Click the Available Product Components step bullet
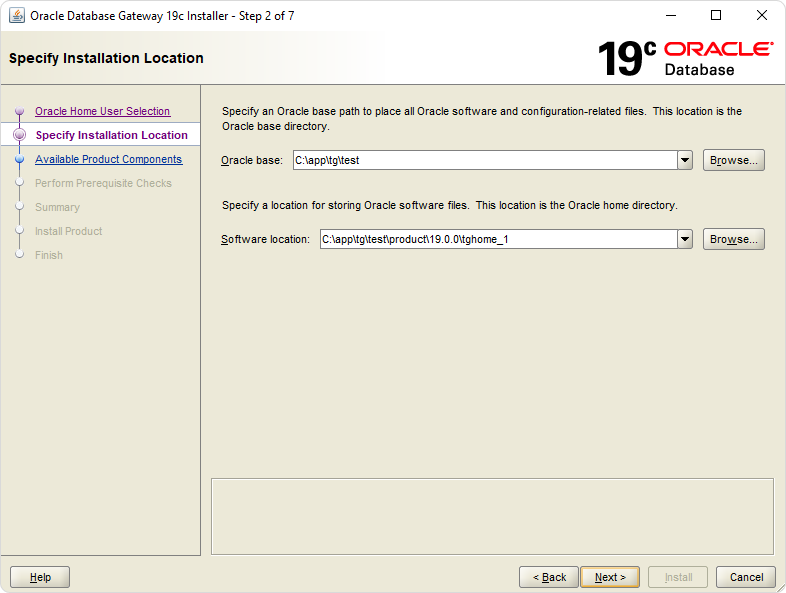Image resolution: width=786 pixels, height=593 pixels. (x=20, y=159)
